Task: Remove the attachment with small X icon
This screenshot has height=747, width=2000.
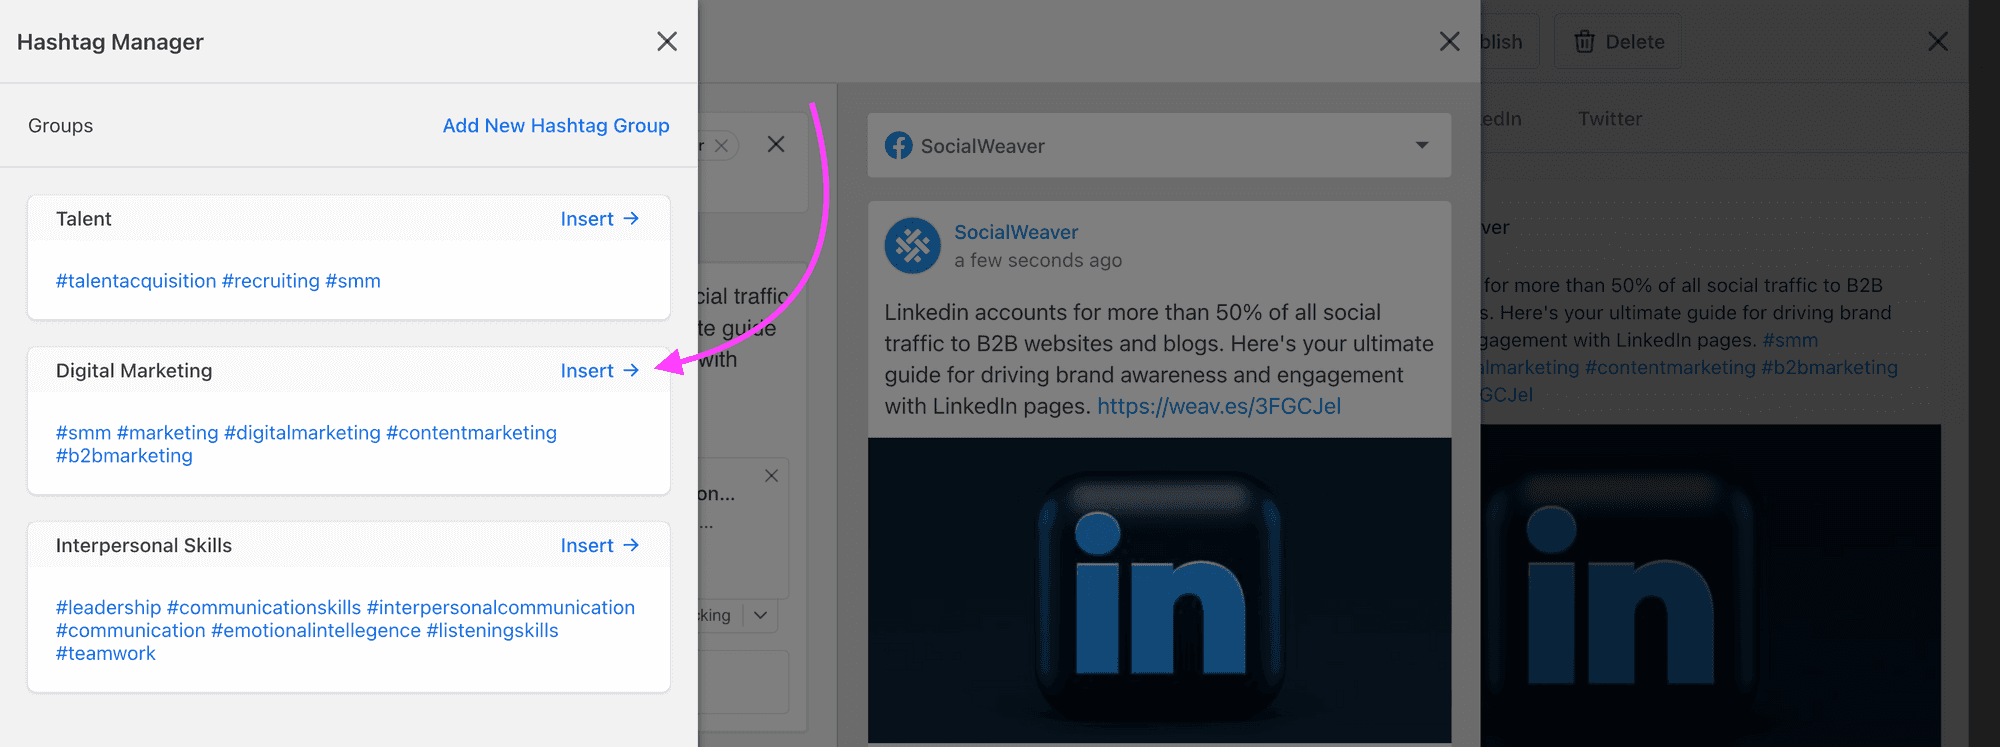Action: coord(771,476)
